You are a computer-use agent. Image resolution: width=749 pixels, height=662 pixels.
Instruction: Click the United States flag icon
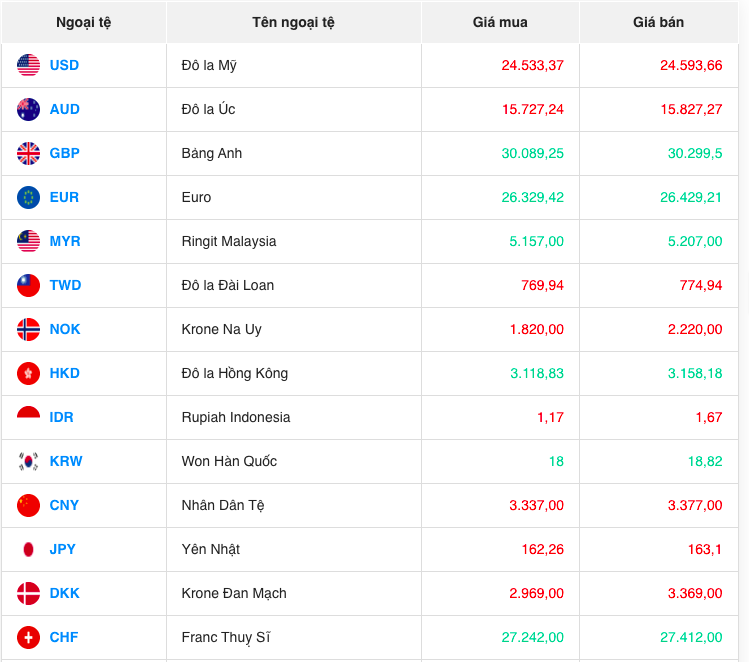28,65
